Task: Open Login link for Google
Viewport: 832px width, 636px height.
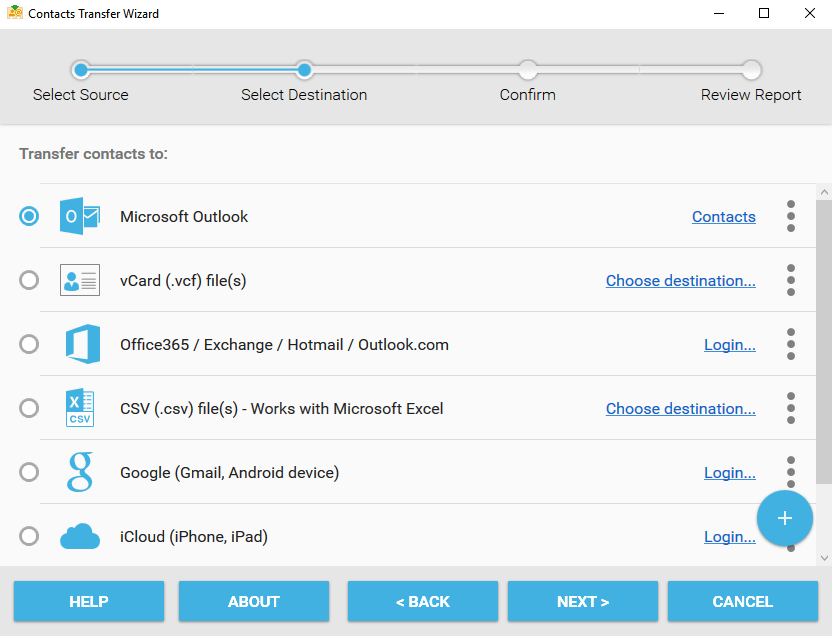Action: click(730, 473)
